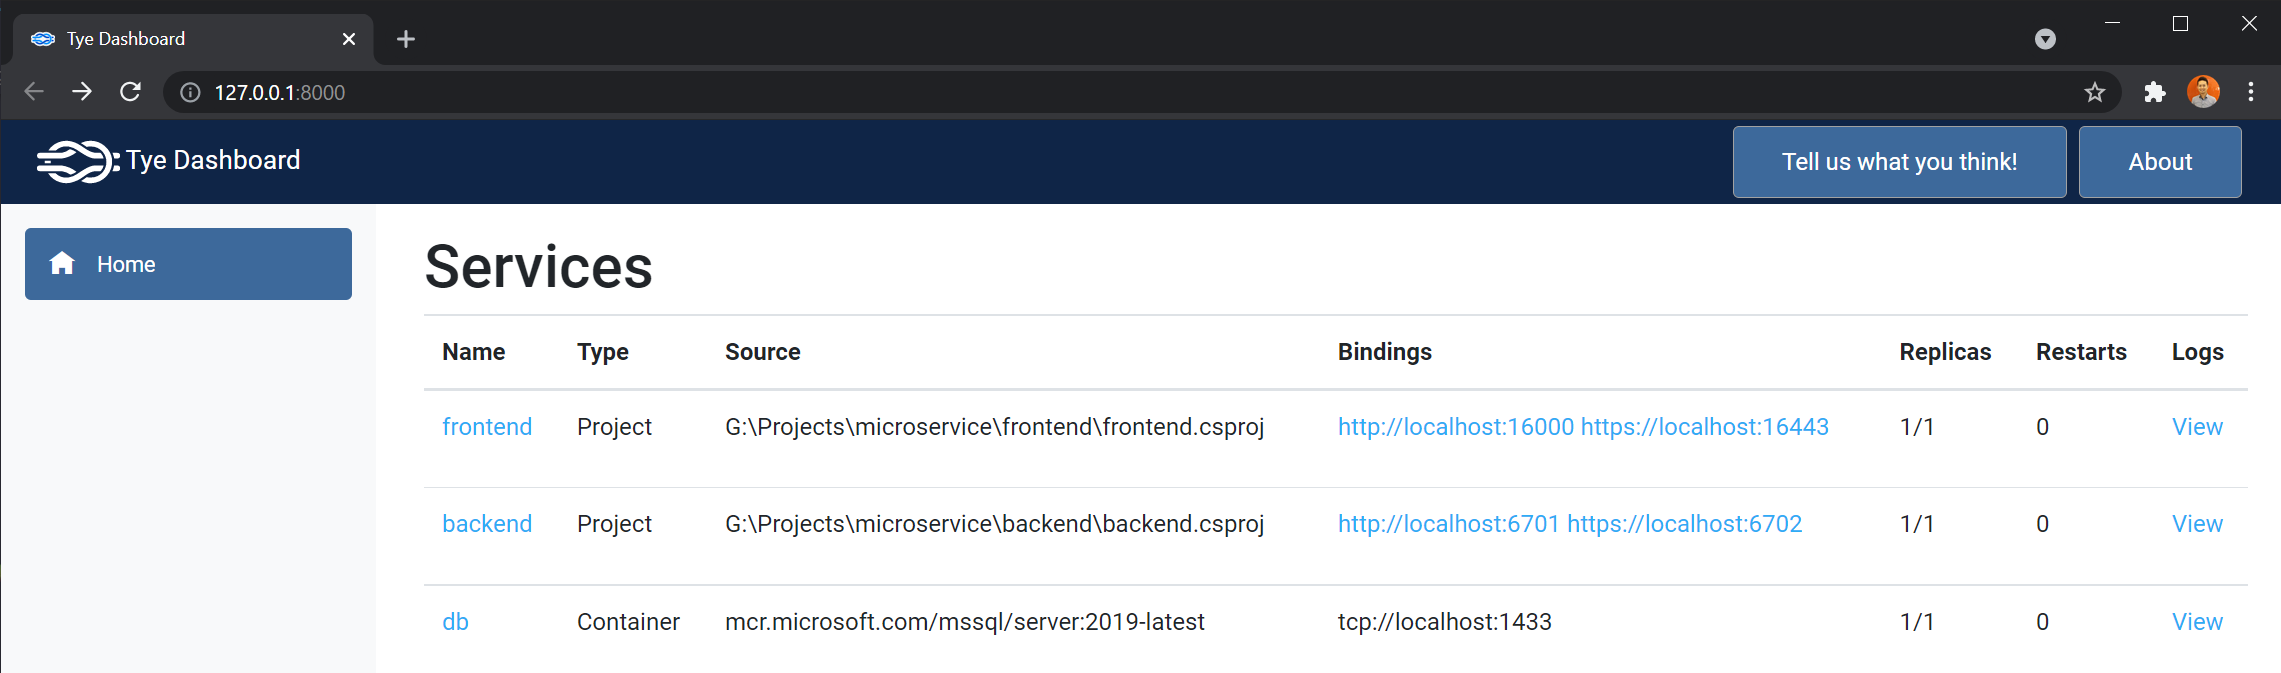2281x673 pixels.
Task: Click the browser back arrow
Action: point(34,92)
